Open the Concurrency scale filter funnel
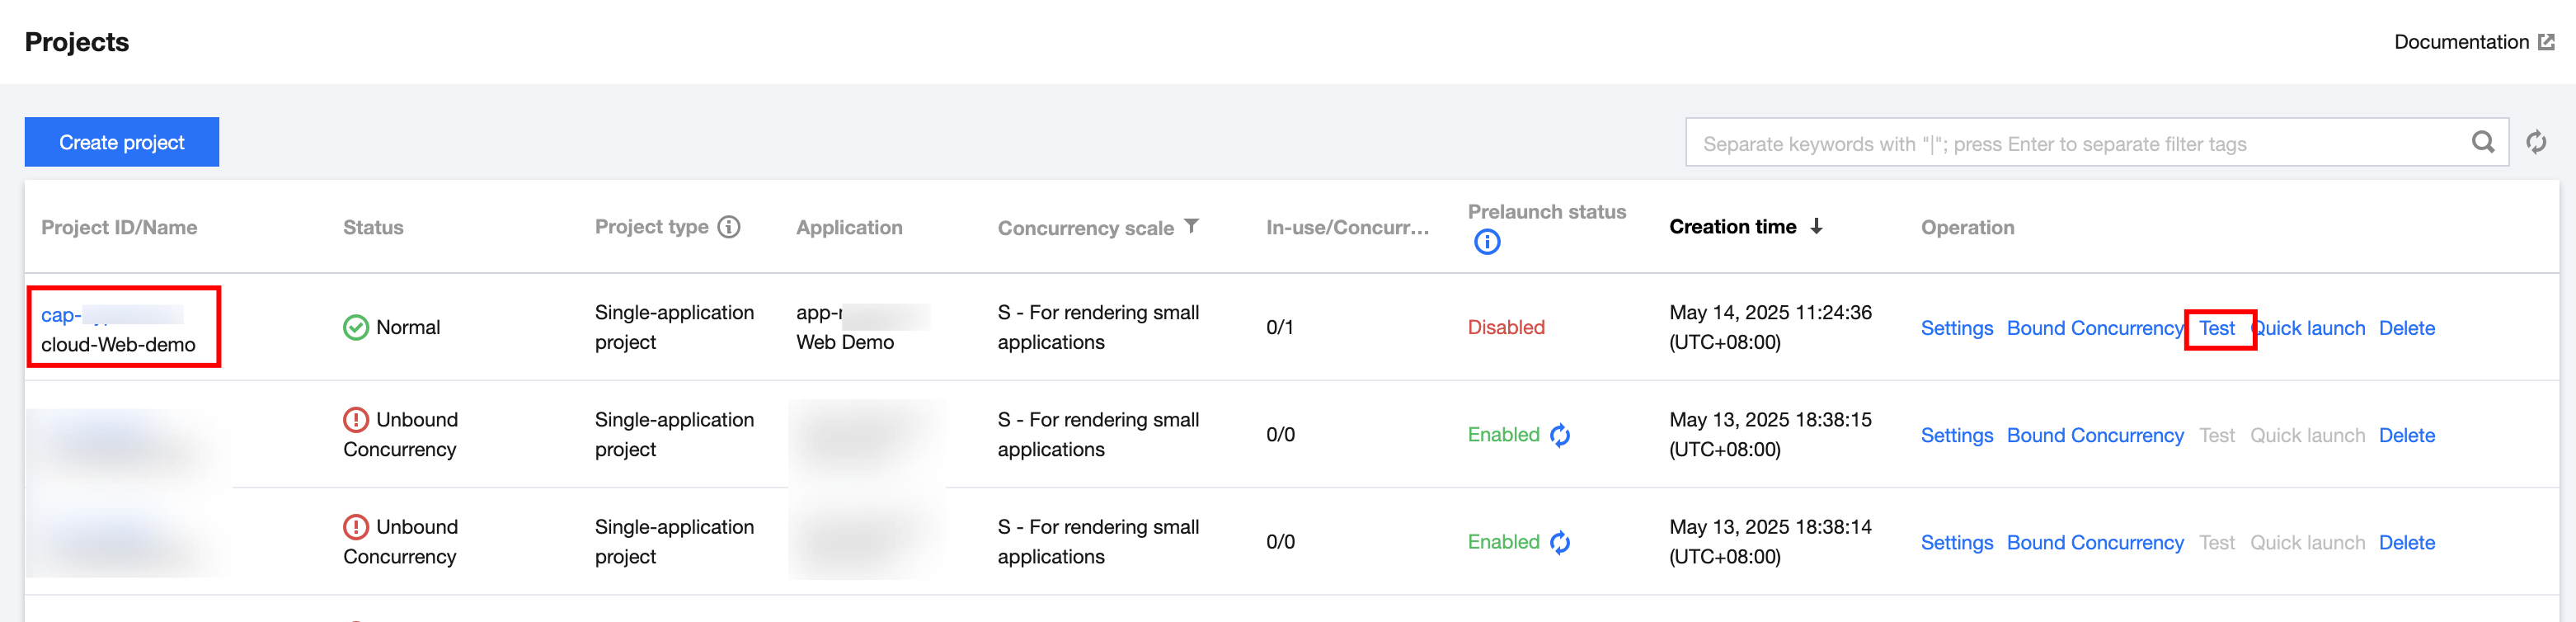This screenshot has width=2576, height=622. [1191, 226]
